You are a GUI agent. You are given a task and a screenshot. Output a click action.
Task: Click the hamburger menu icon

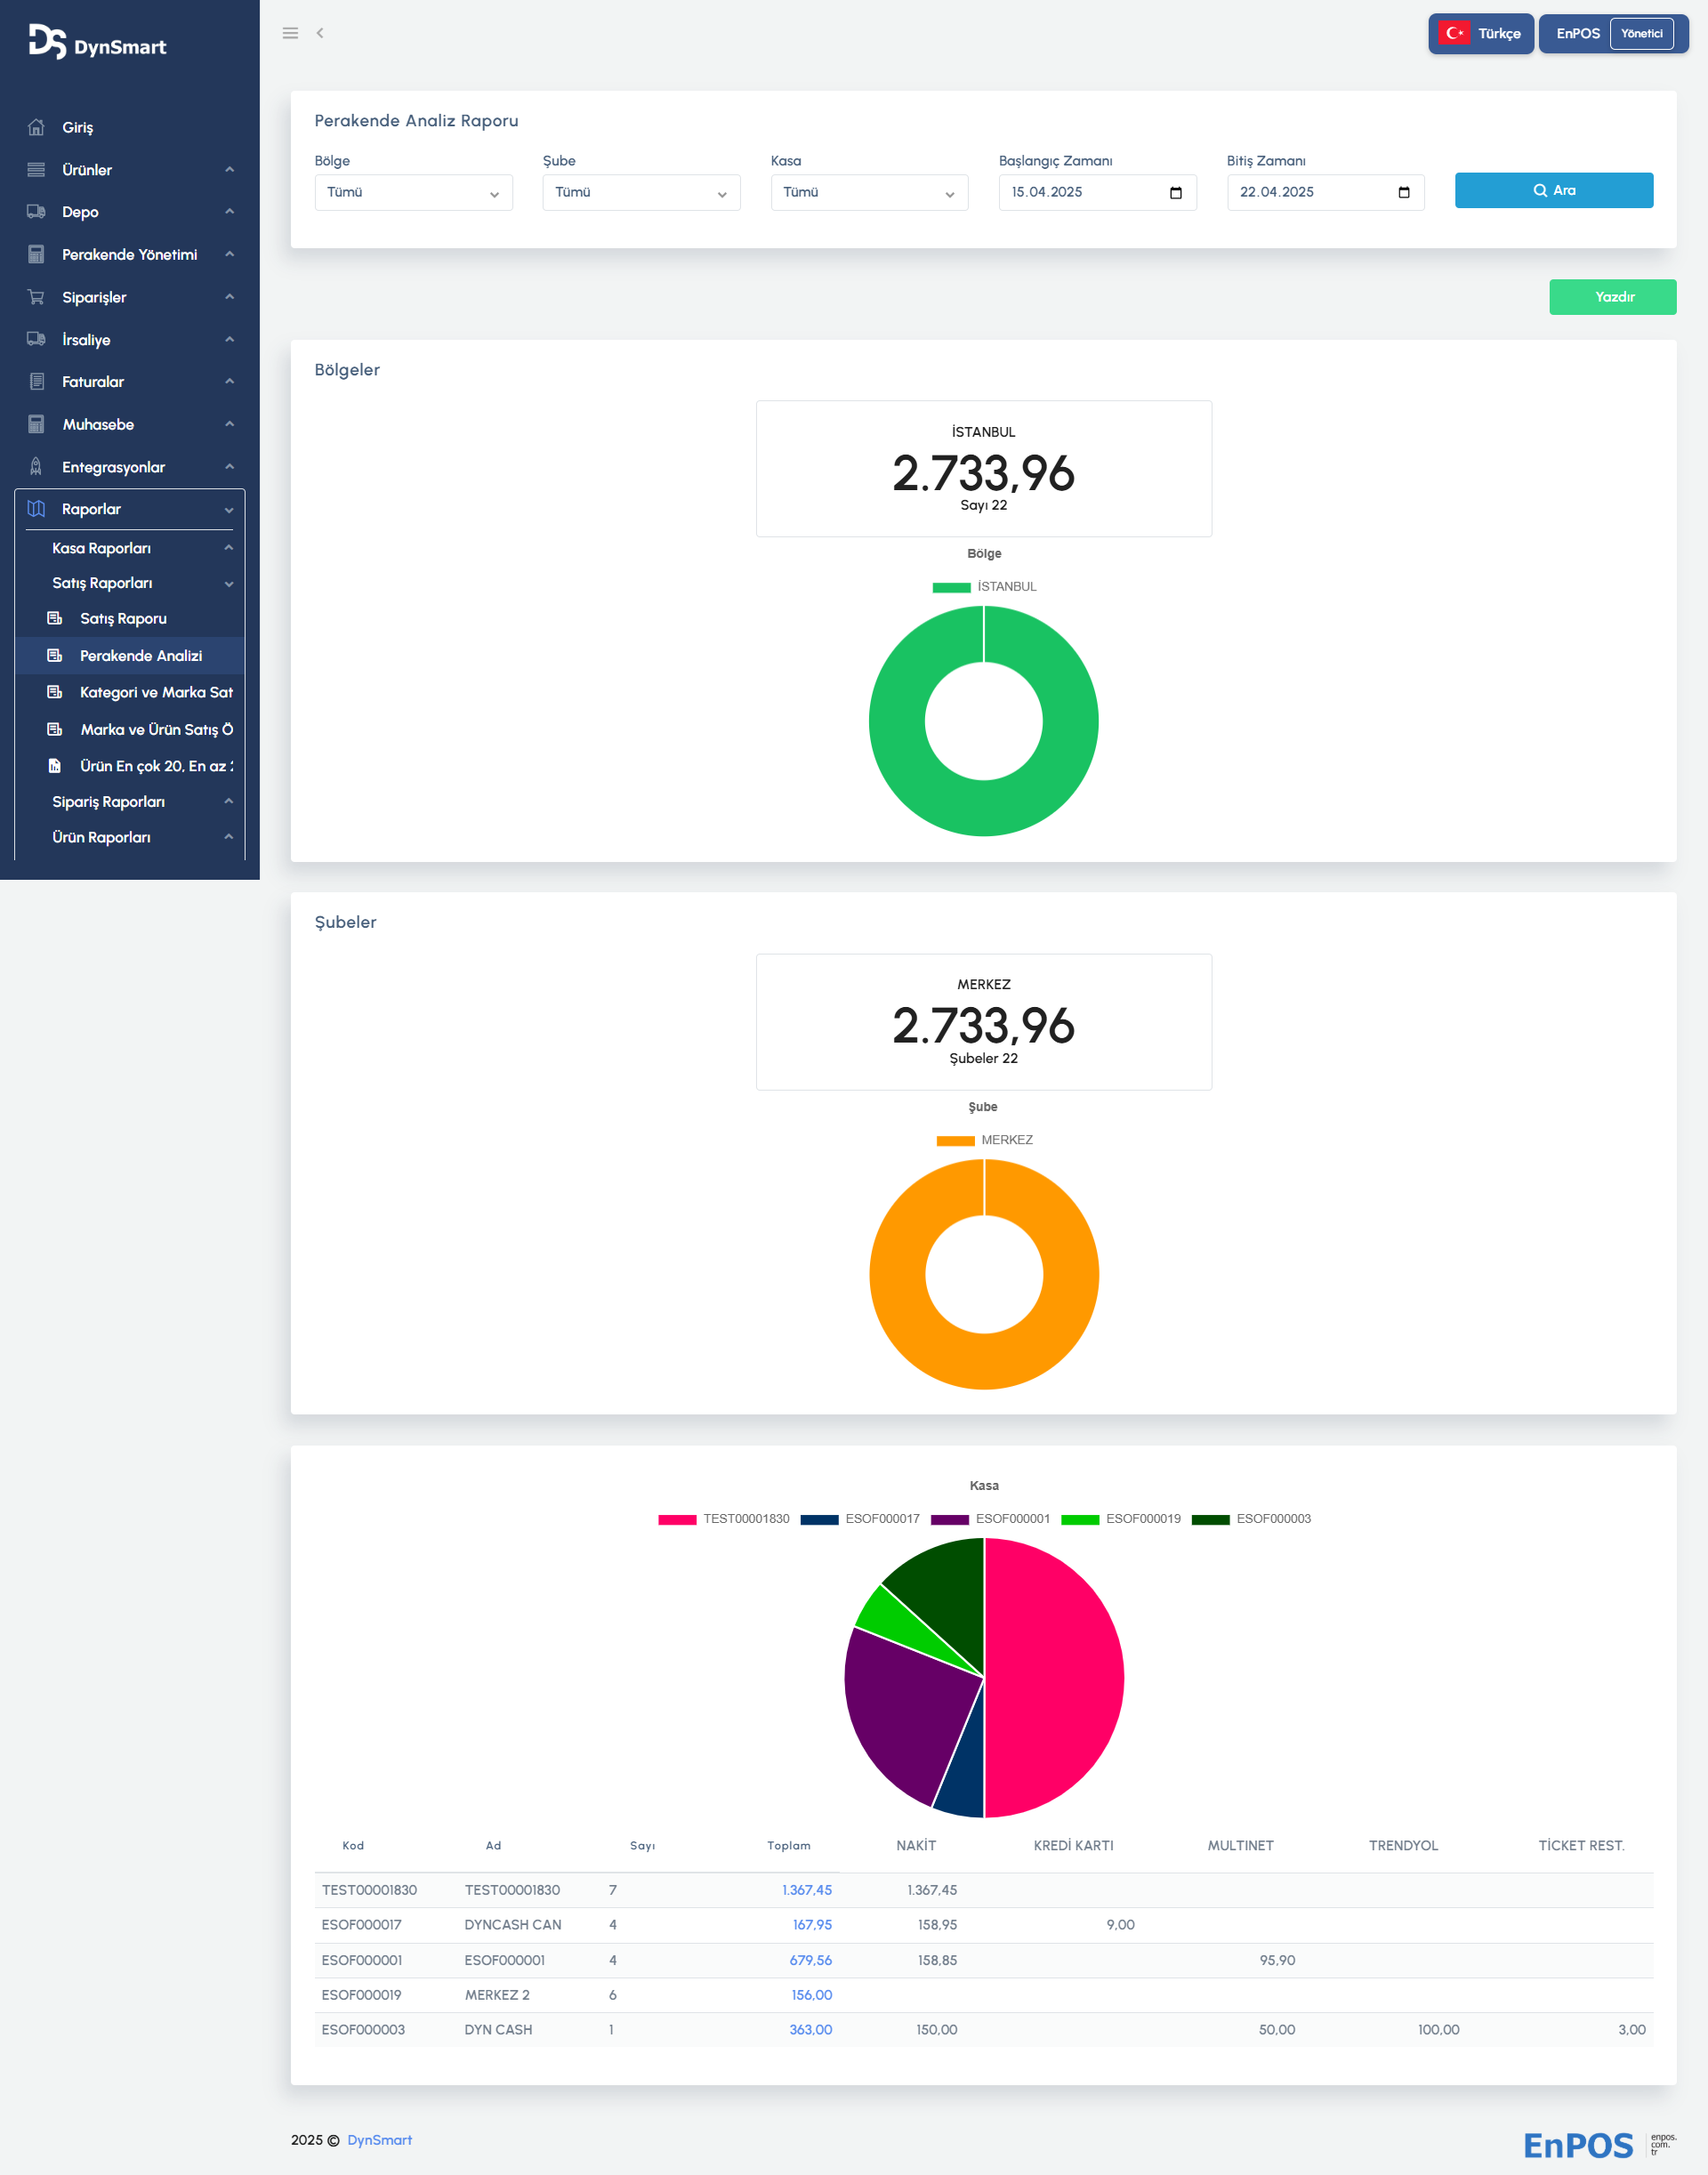click(x=290, y=33)
